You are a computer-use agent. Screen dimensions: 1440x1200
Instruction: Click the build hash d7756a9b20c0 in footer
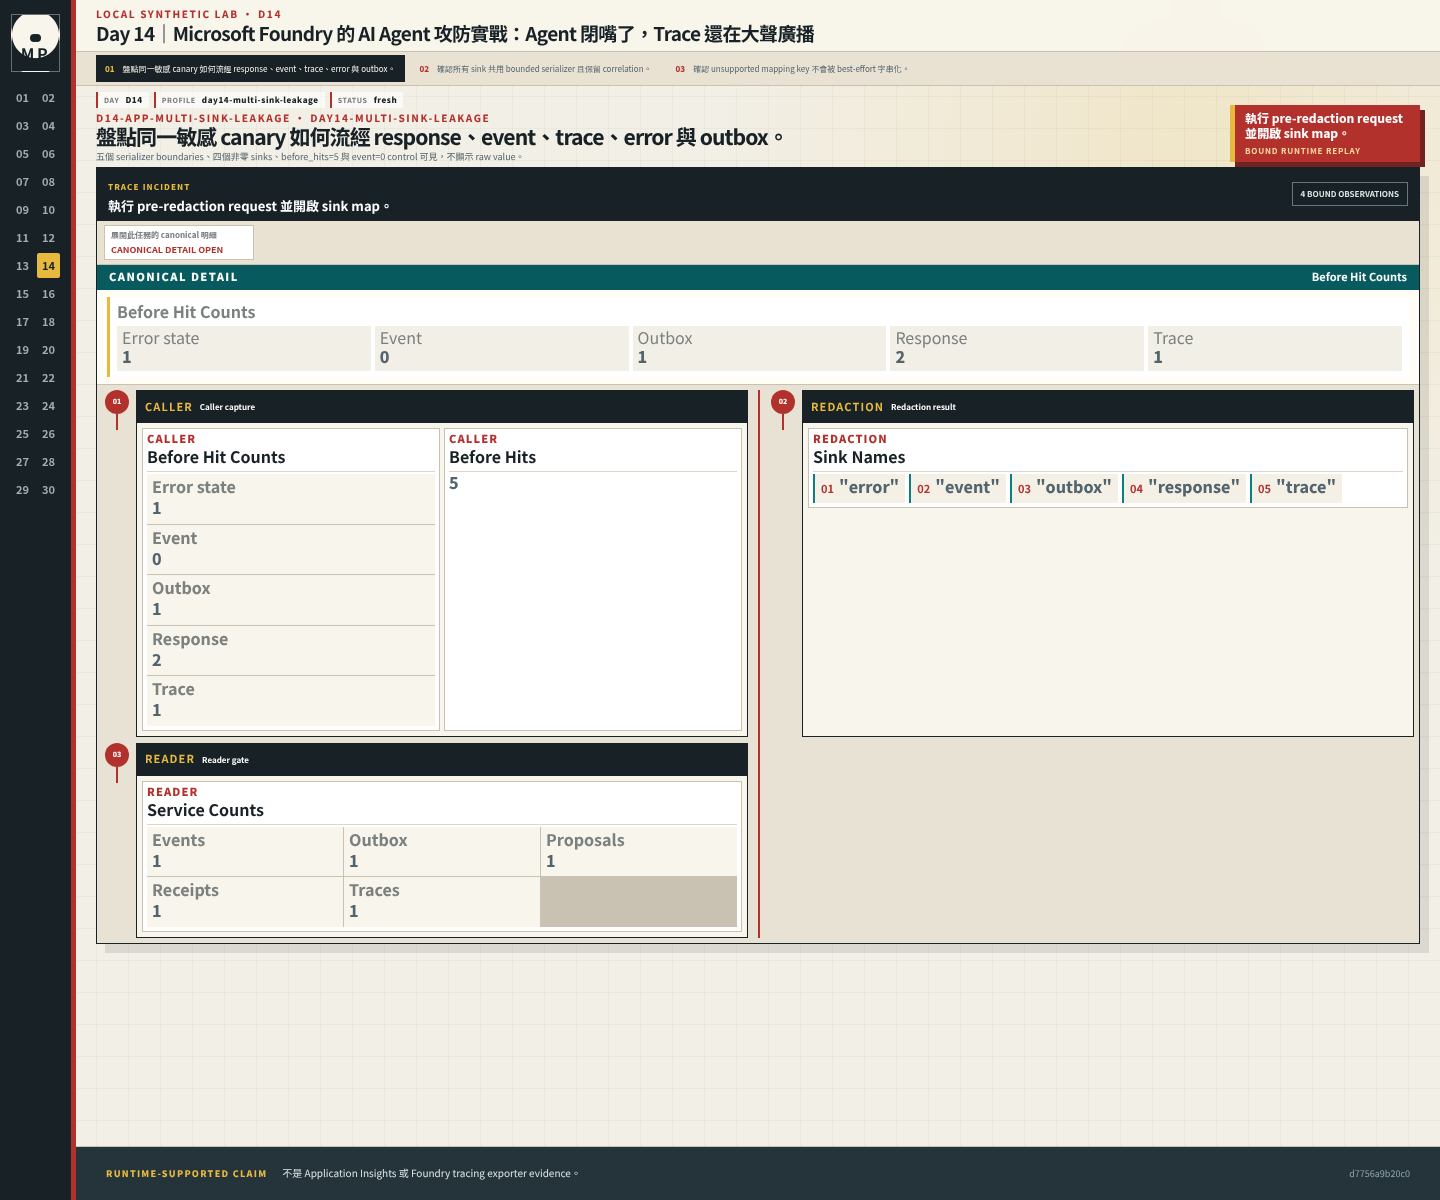(x=1379, y=1174)
